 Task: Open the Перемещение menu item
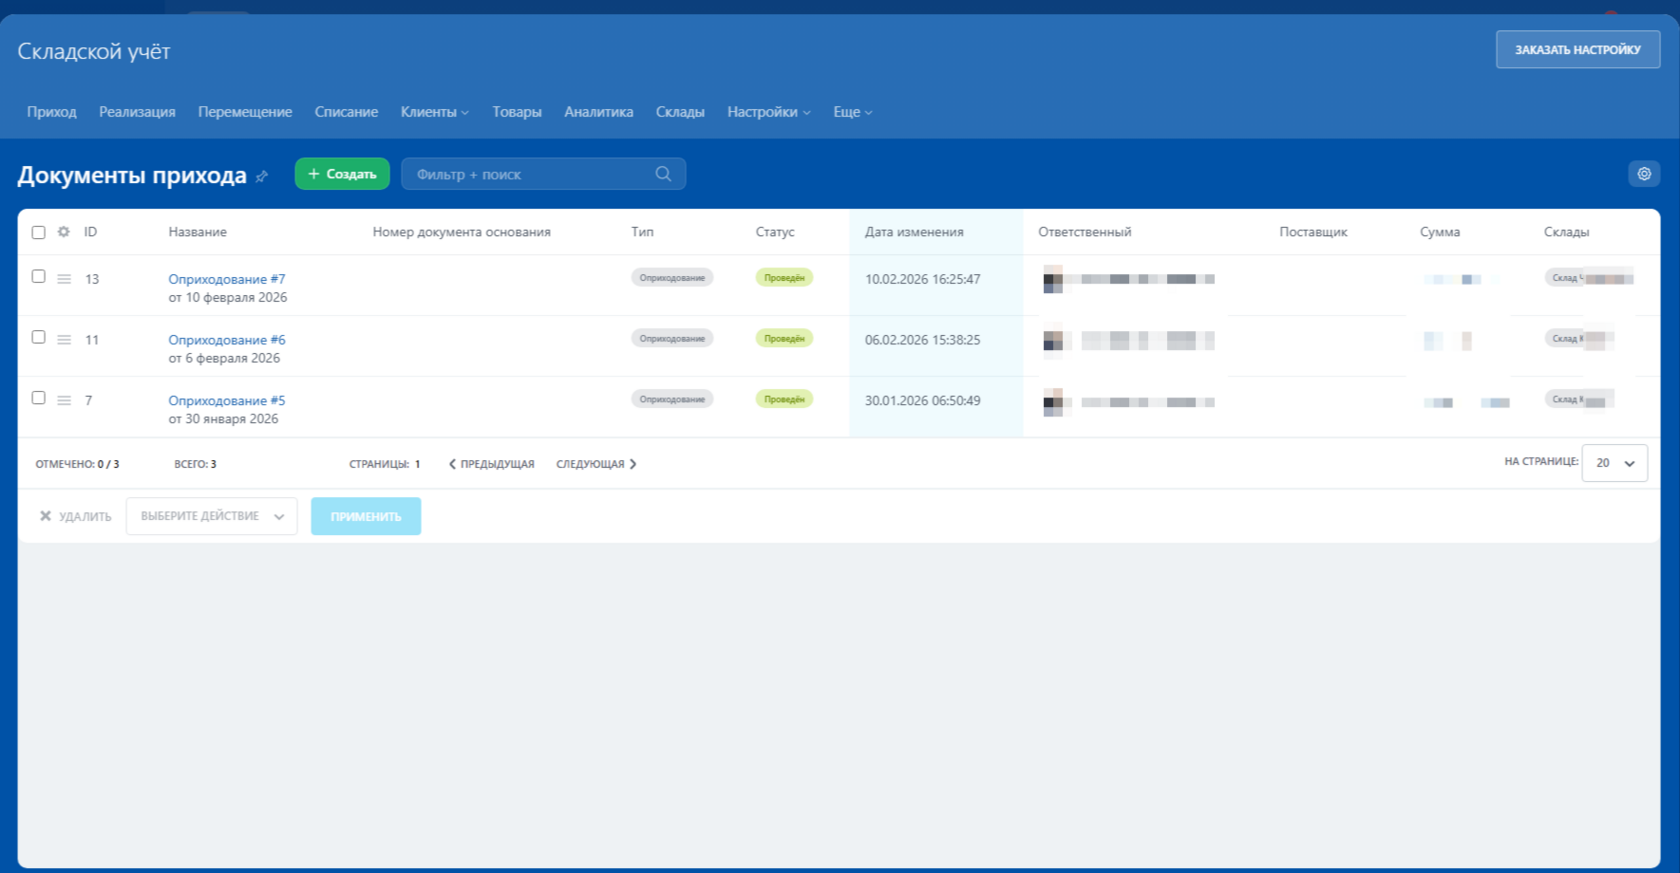pos(245,112)
